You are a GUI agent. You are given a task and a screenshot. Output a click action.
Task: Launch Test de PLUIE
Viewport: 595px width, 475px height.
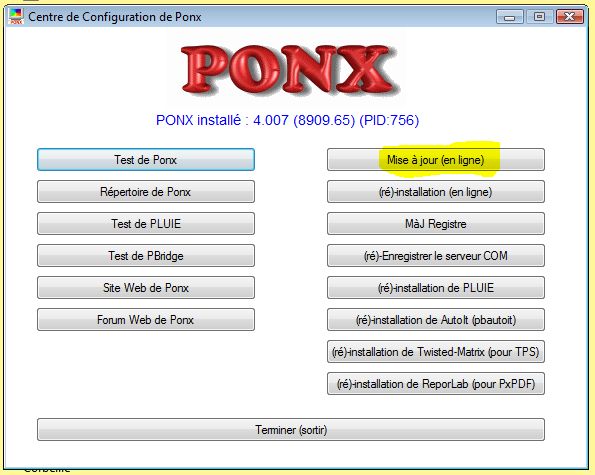point(146,223)
